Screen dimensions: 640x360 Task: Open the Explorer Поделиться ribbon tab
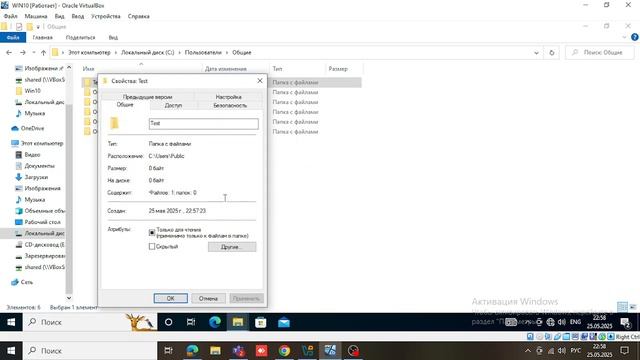(x=80, y=38)
